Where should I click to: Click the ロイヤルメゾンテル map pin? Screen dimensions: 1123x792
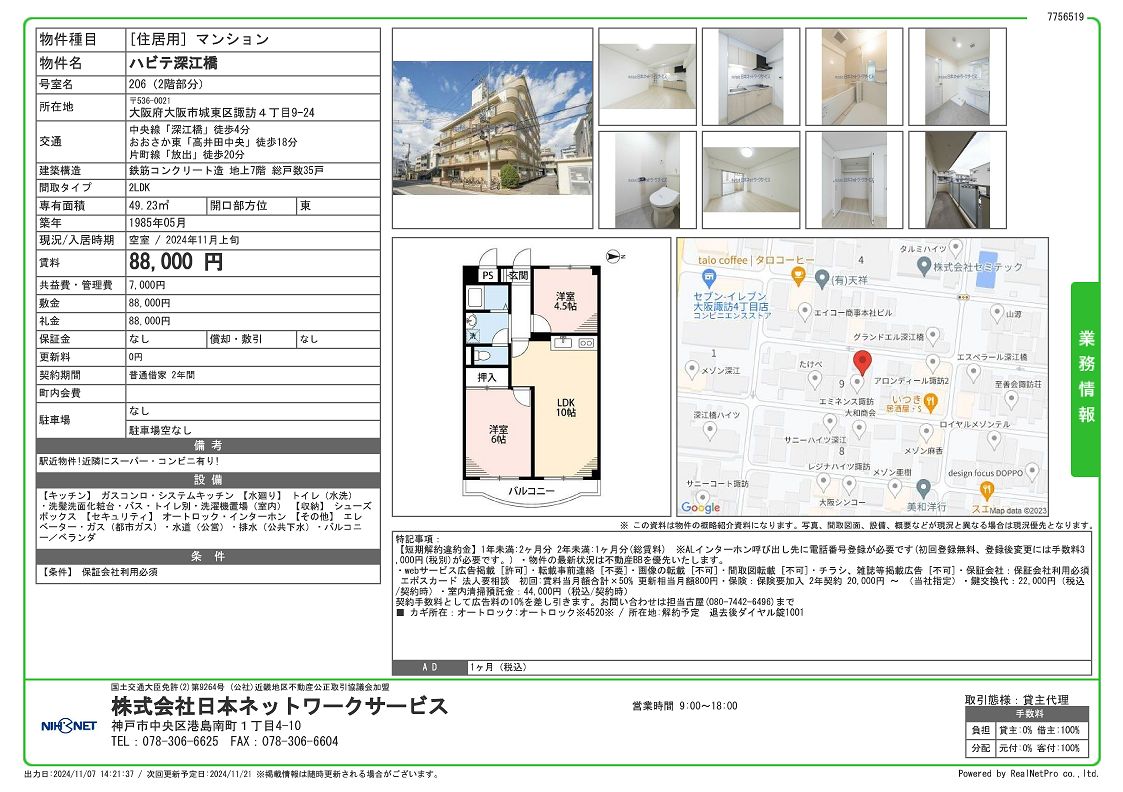(994, 439)
